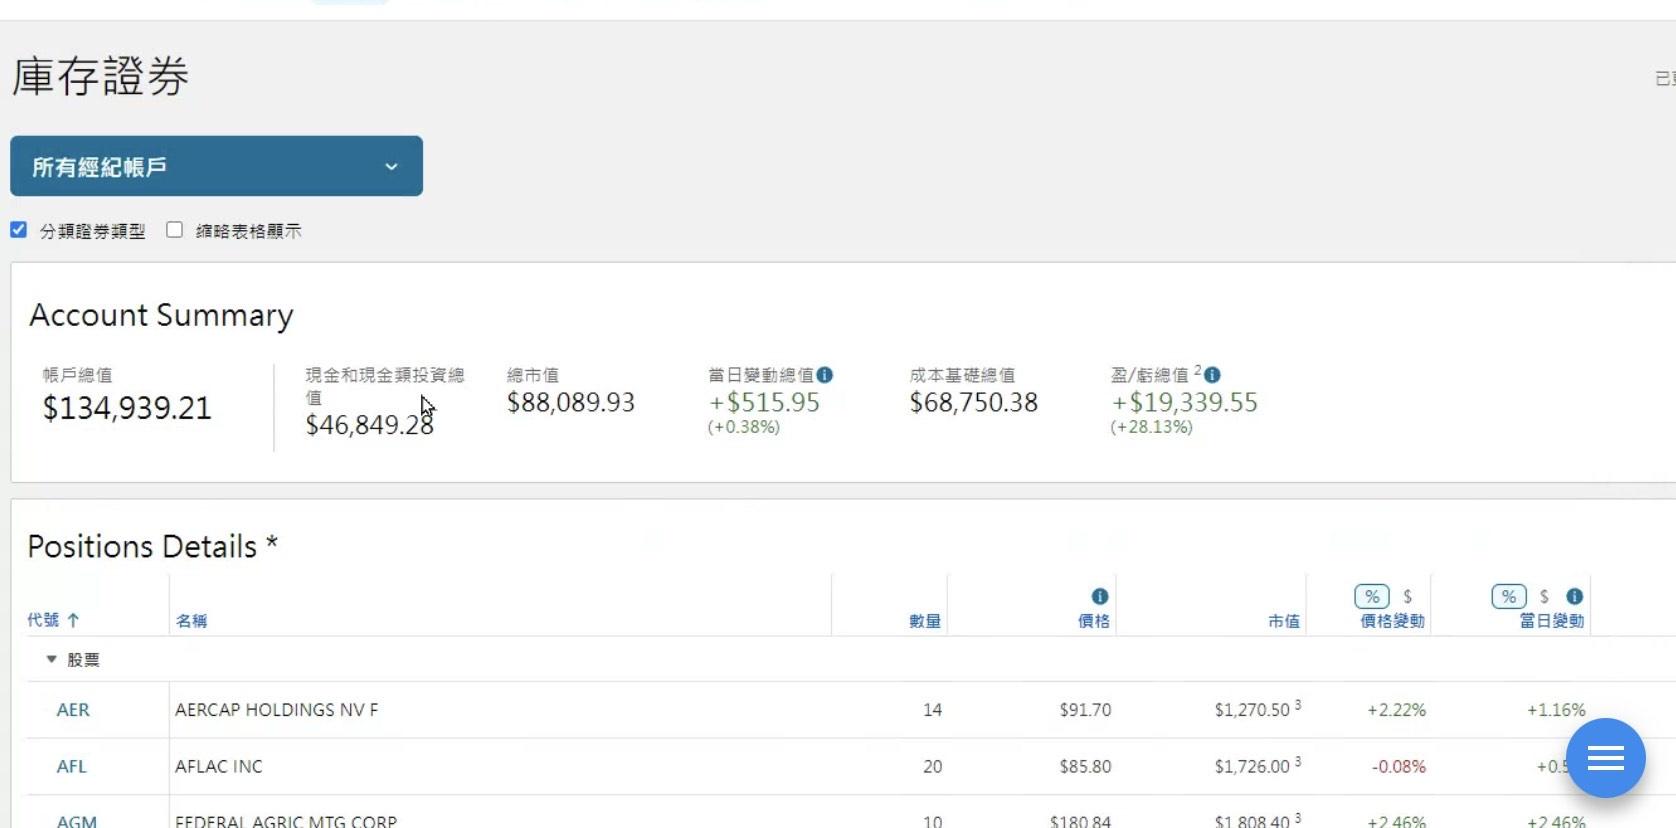This screenshot has width=1676, height=828.
Task: Click gain/loss value +$19,339.55
Action: pos(1185,402)
